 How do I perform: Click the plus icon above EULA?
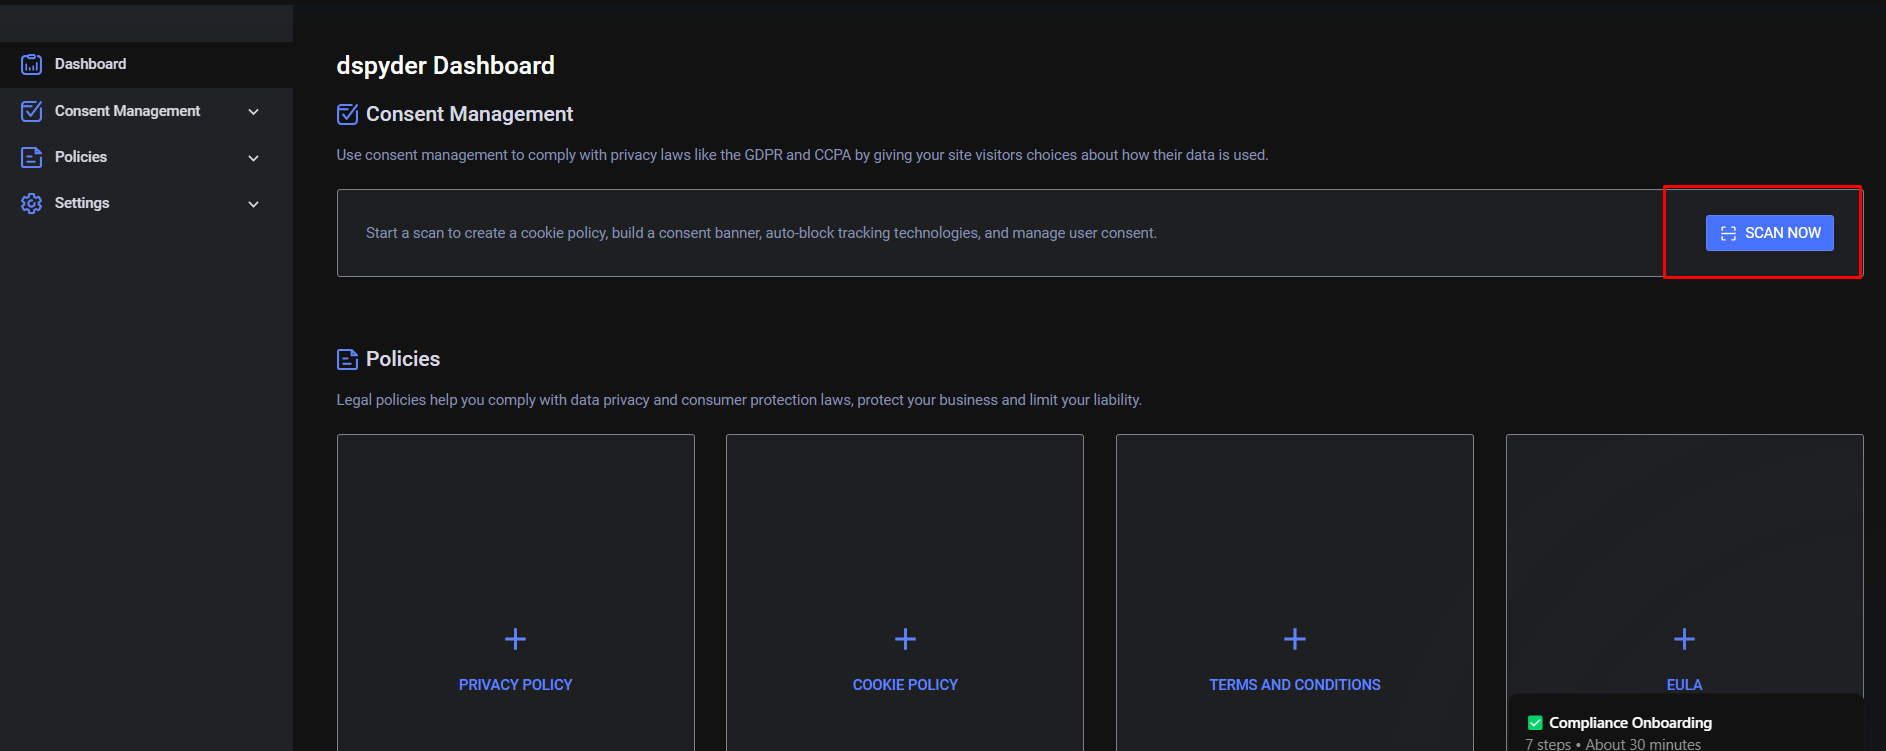click(x=1684, y=639)
